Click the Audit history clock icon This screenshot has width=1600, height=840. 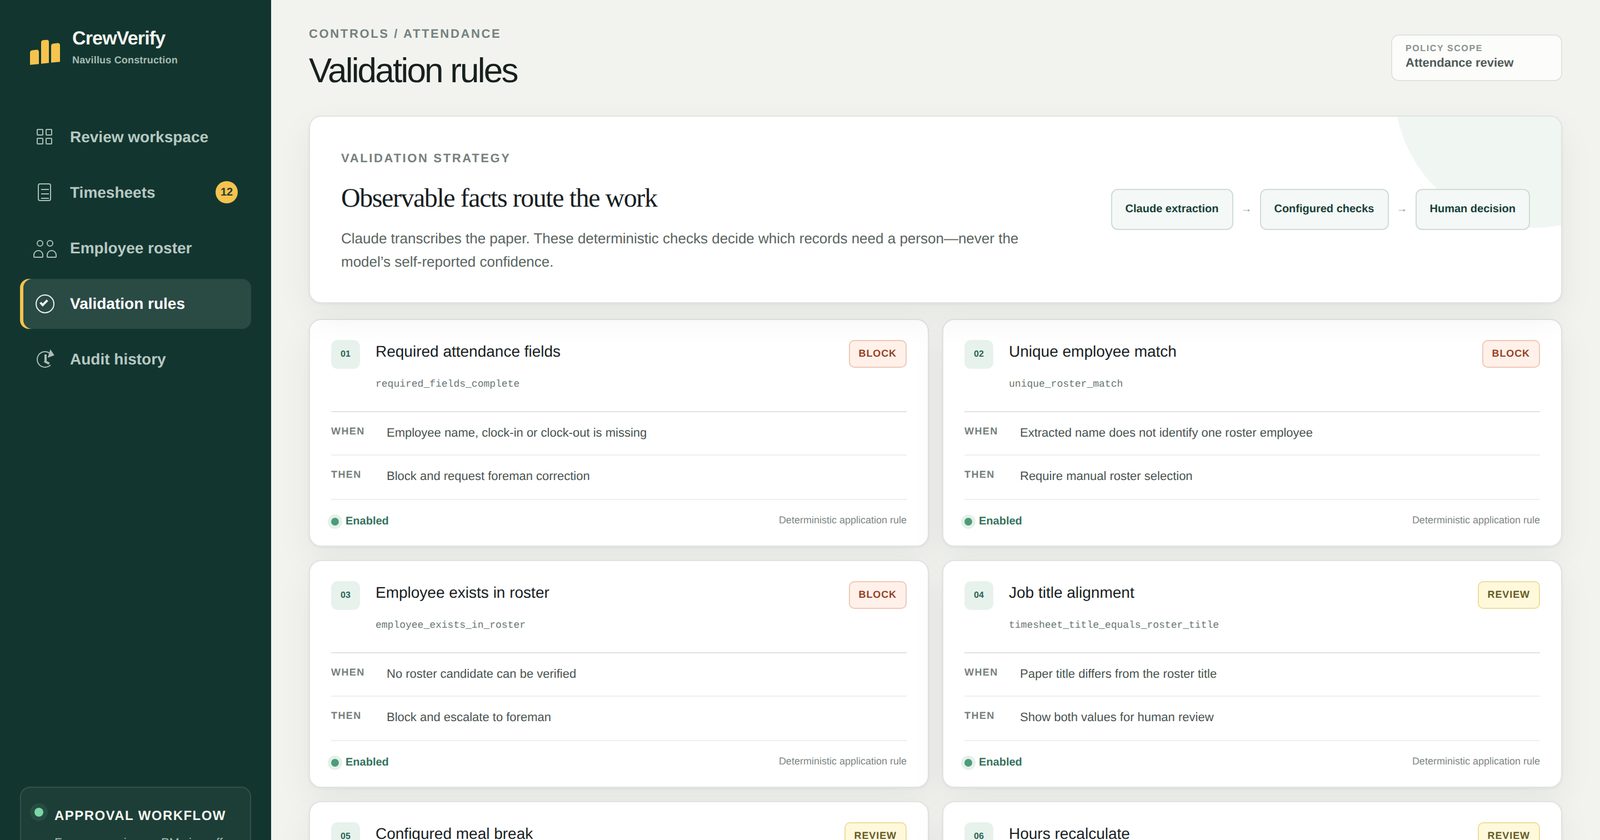pyautogui.click(x=45, y=359)
